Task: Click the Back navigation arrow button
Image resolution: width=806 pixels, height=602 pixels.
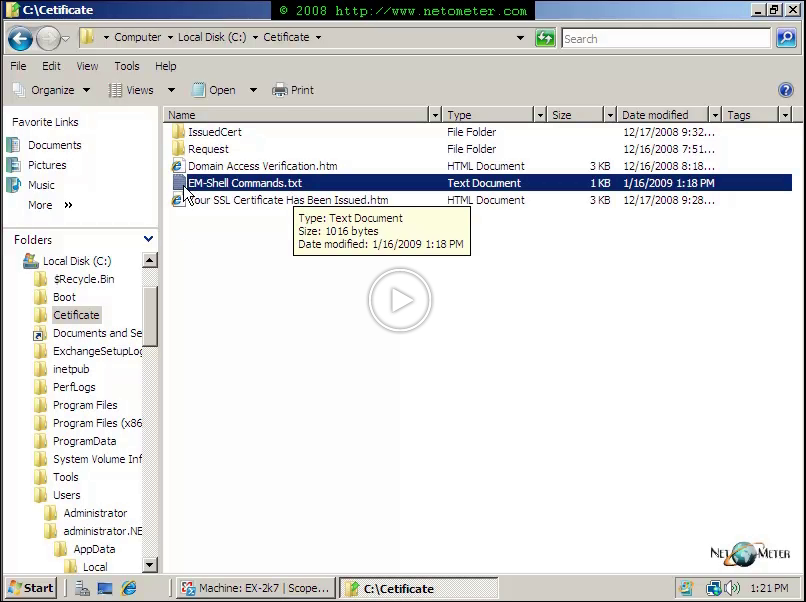Action: coord(20,39)
